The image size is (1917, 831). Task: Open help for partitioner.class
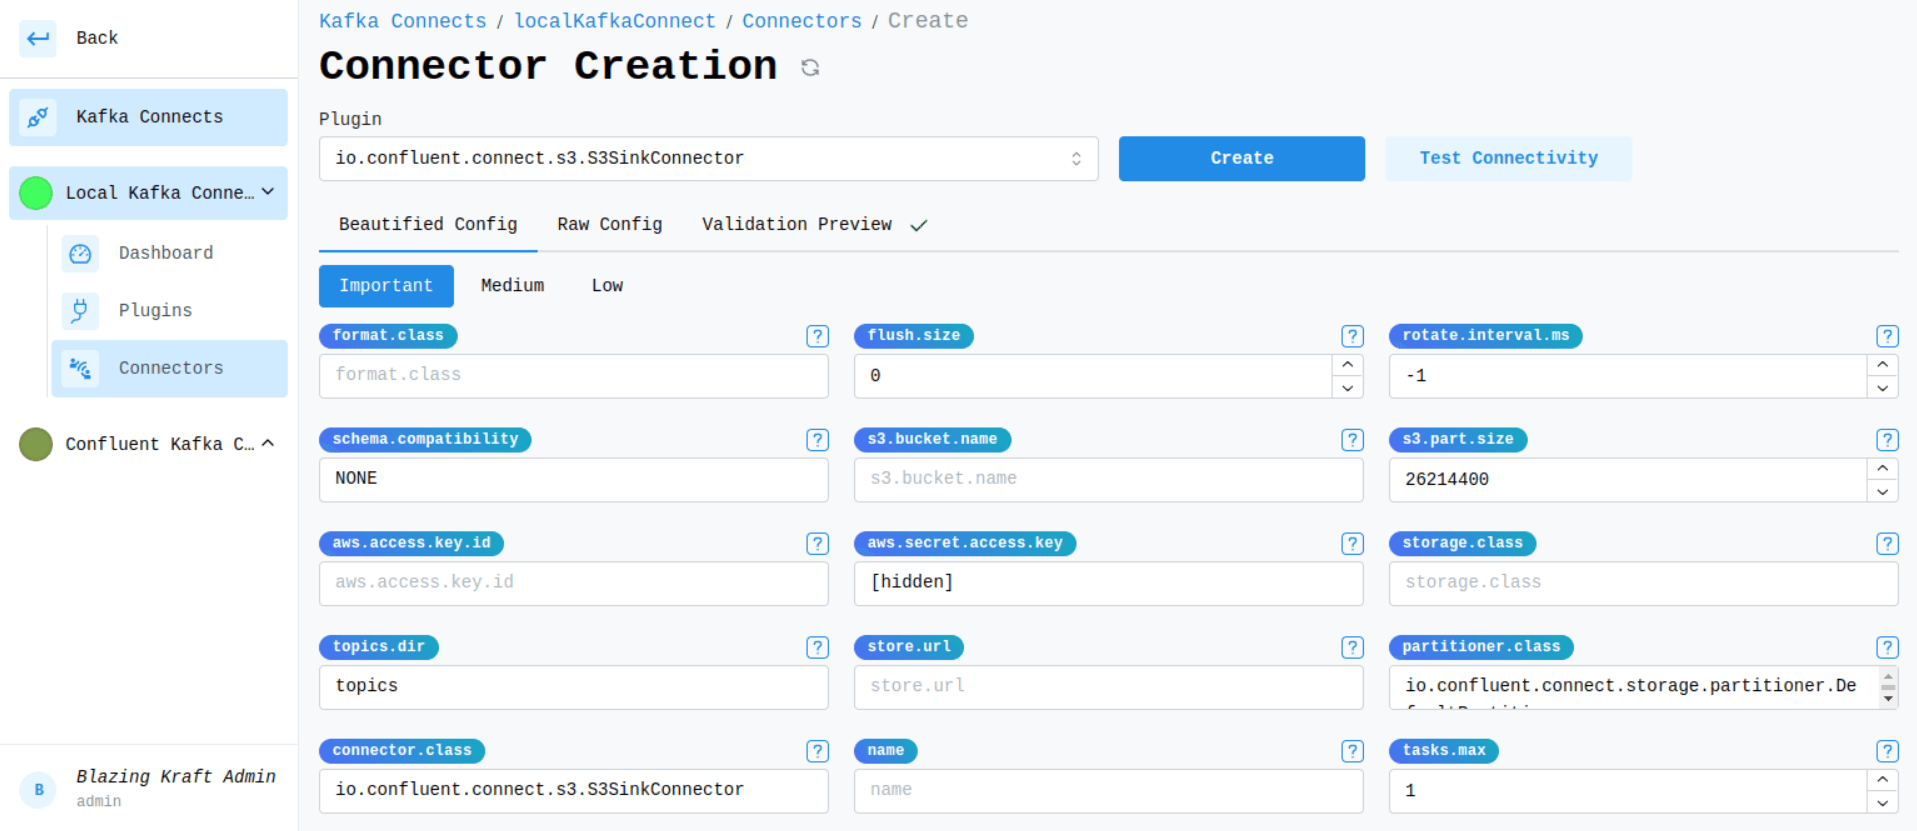(x=1887, y=647)
